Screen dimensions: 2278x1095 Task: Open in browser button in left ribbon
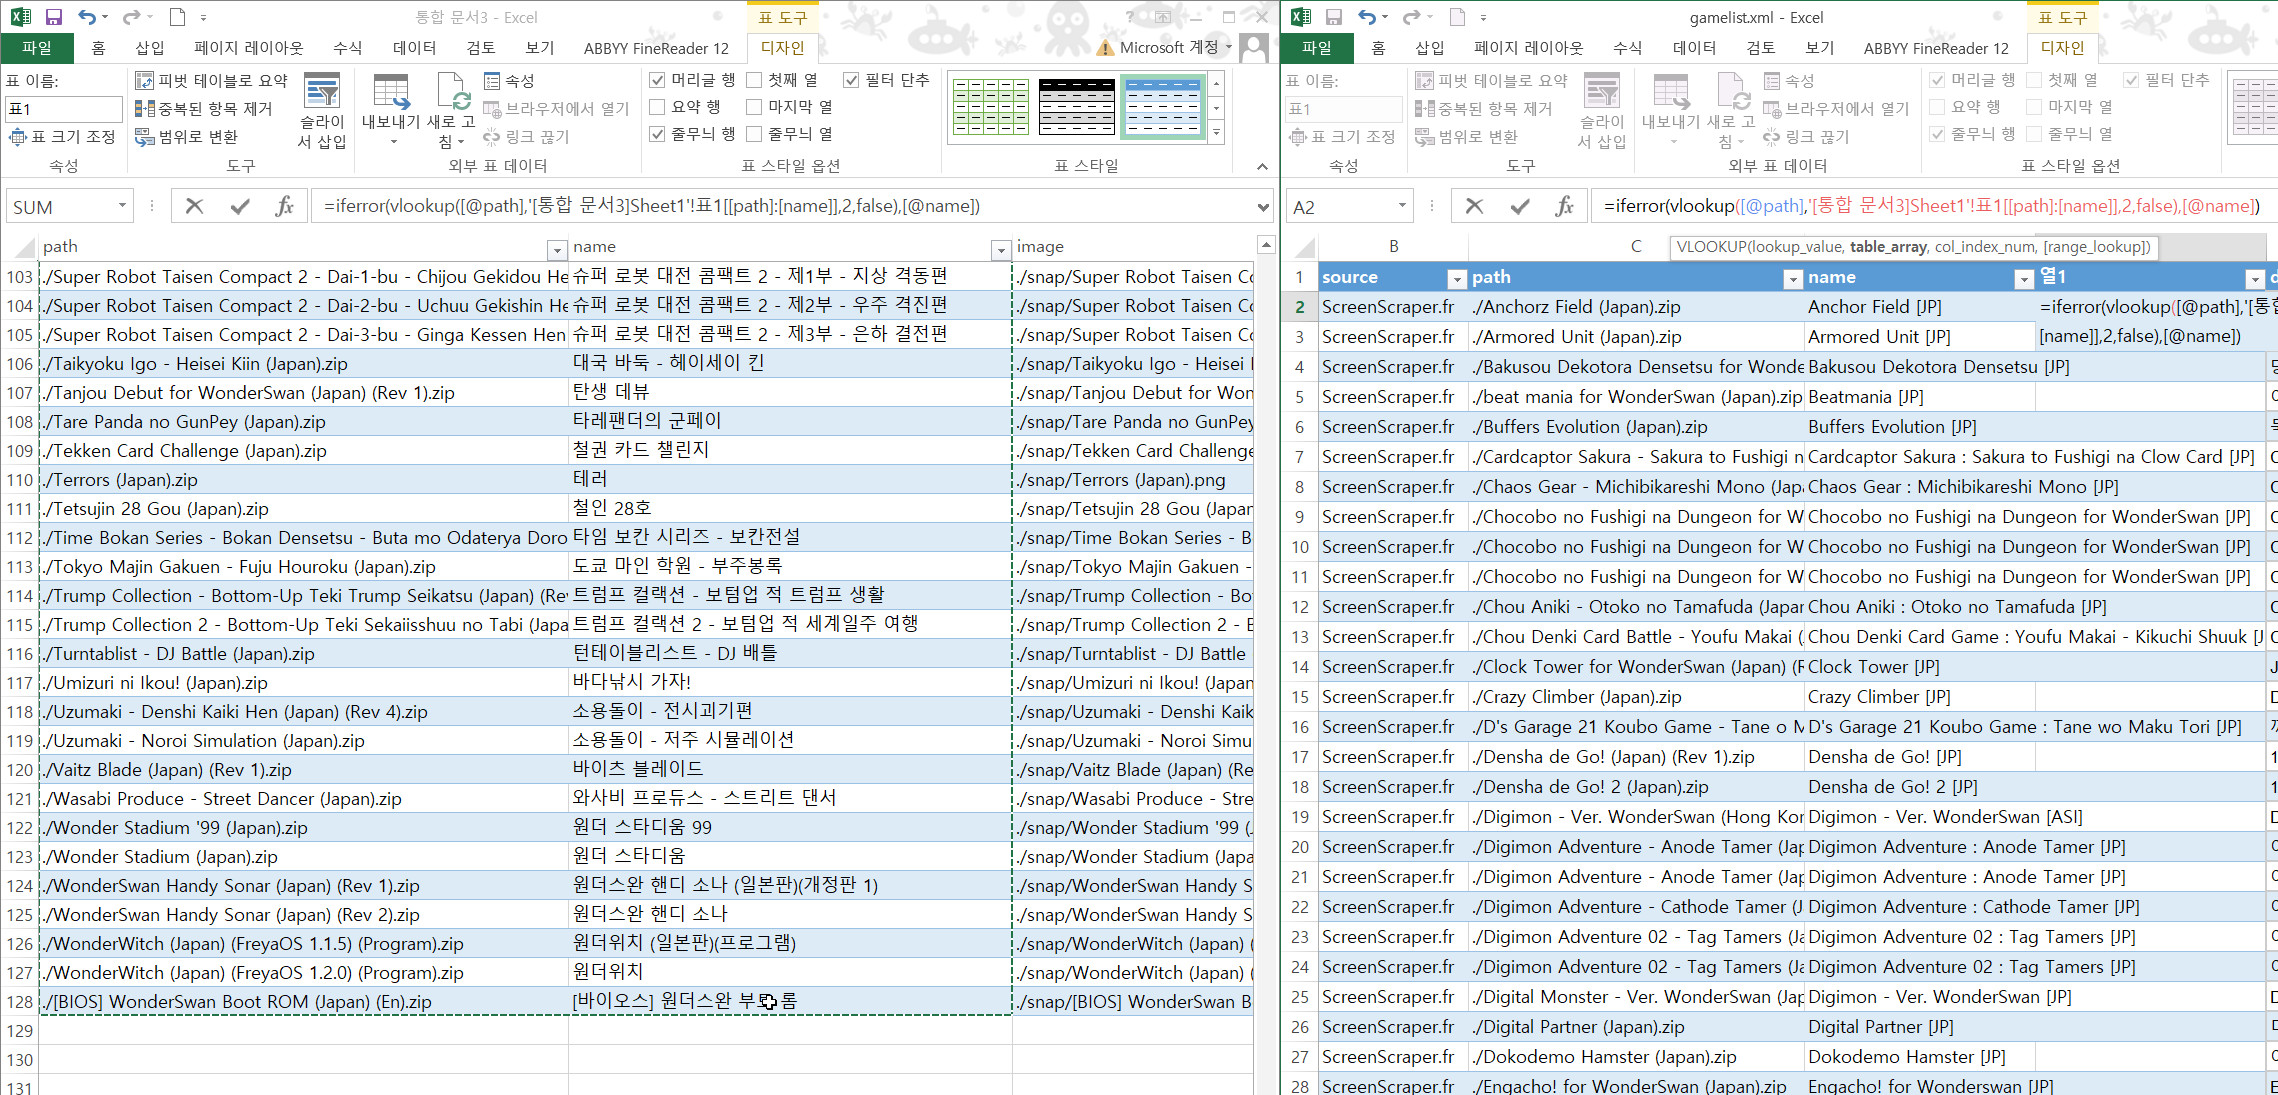(x=556, y=108)
